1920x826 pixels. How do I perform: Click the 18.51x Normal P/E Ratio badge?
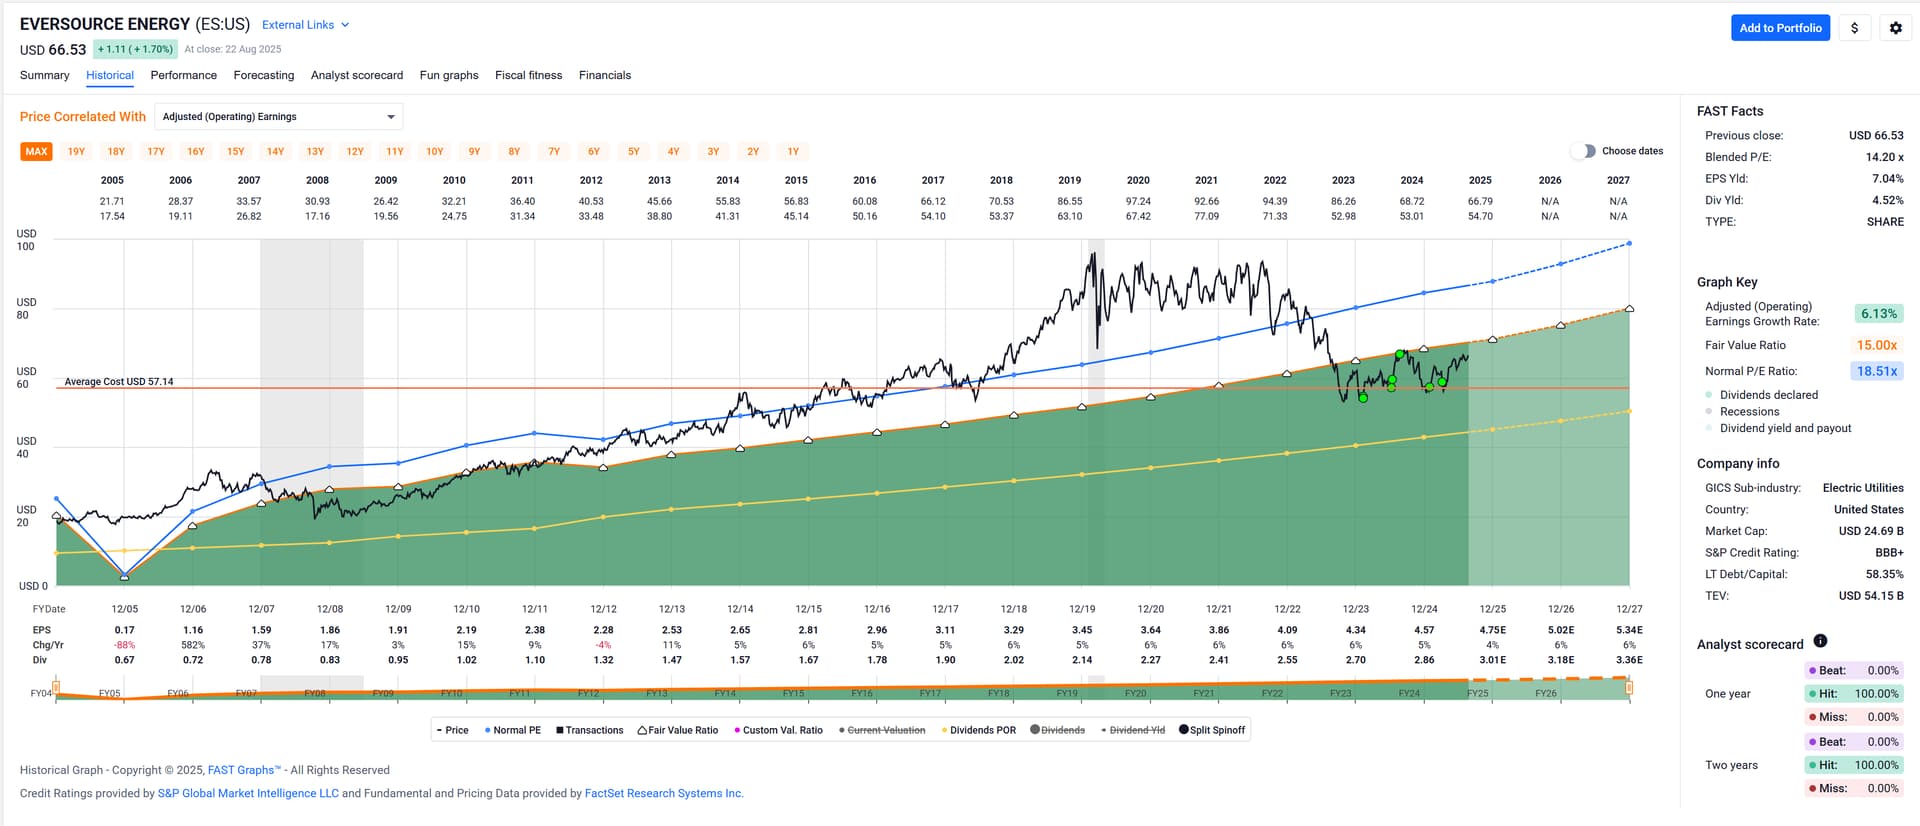pyautogui.click(x=1877, y=371)
